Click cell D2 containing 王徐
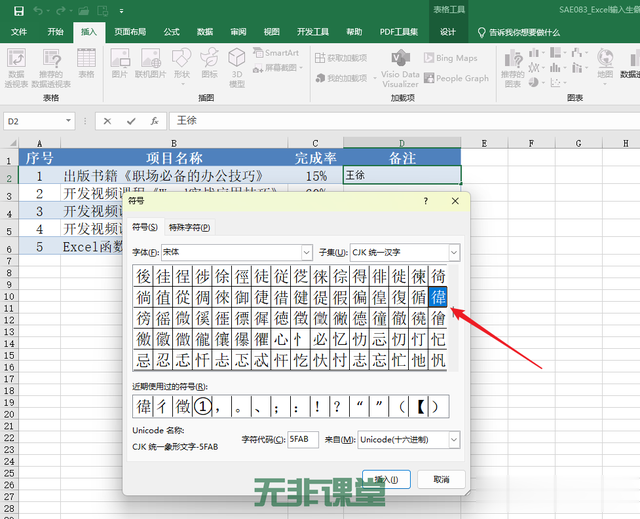This screenshot has width=640, height=519. (x=402, y=175)
